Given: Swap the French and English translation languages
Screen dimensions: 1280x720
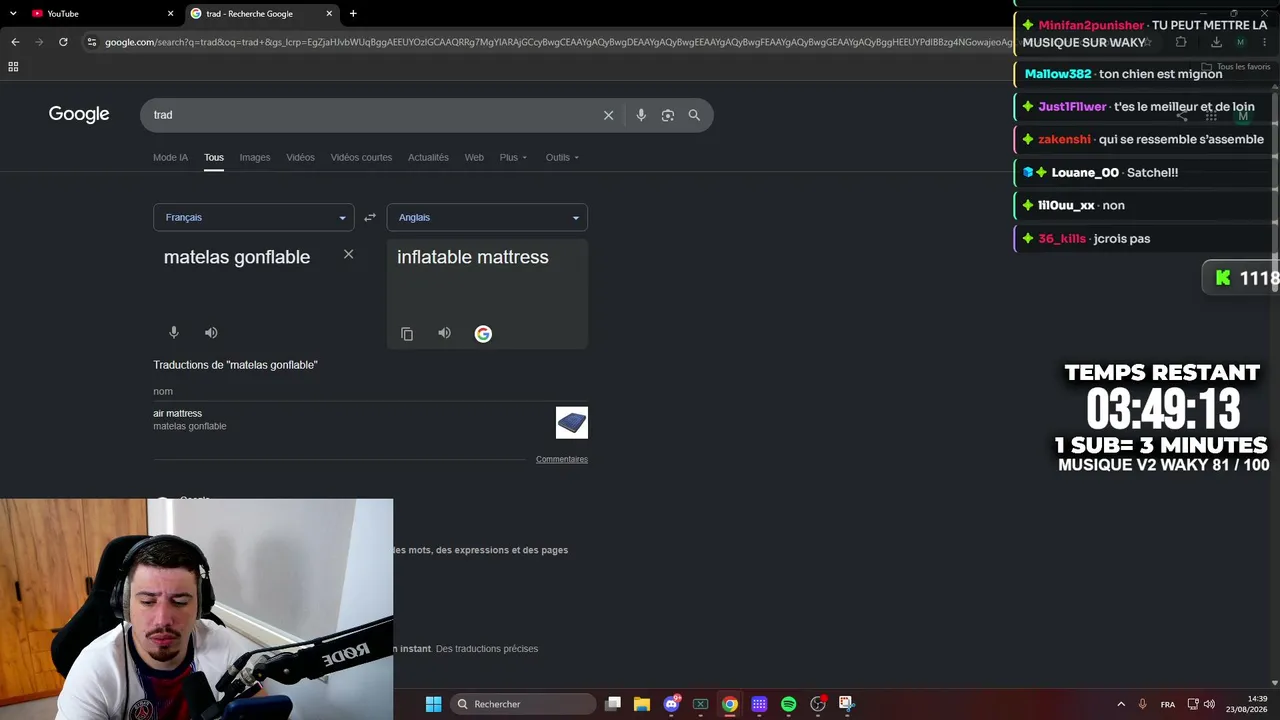Looking at the screenshot, I should pos(369,217).
